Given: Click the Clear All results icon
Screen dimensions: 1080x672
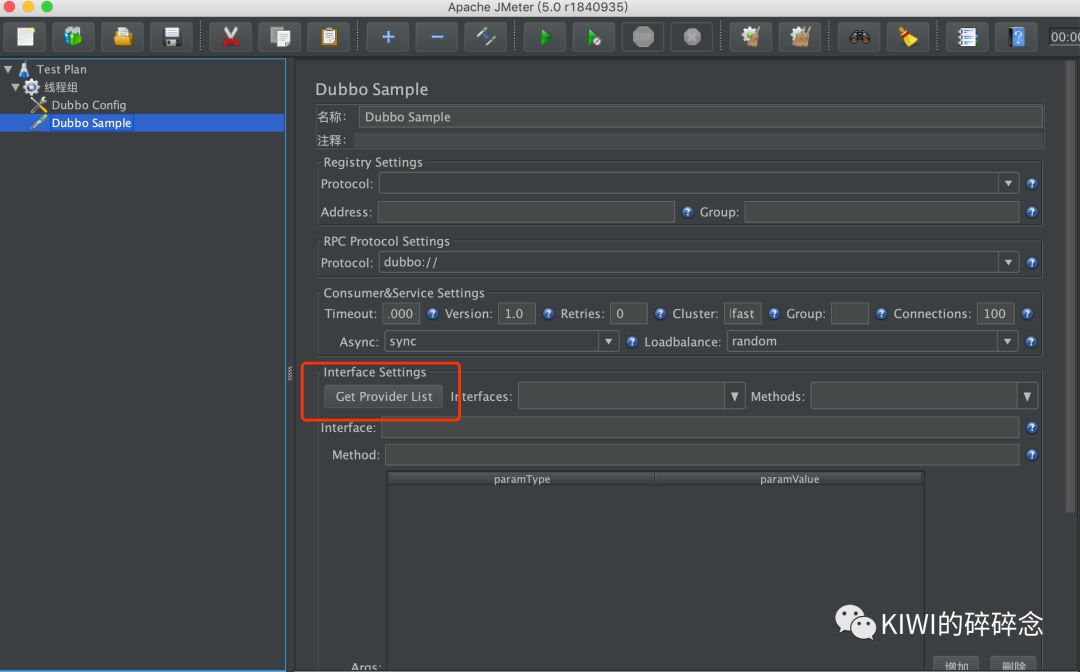Looking at the screenshot, I should pos(800,36).
